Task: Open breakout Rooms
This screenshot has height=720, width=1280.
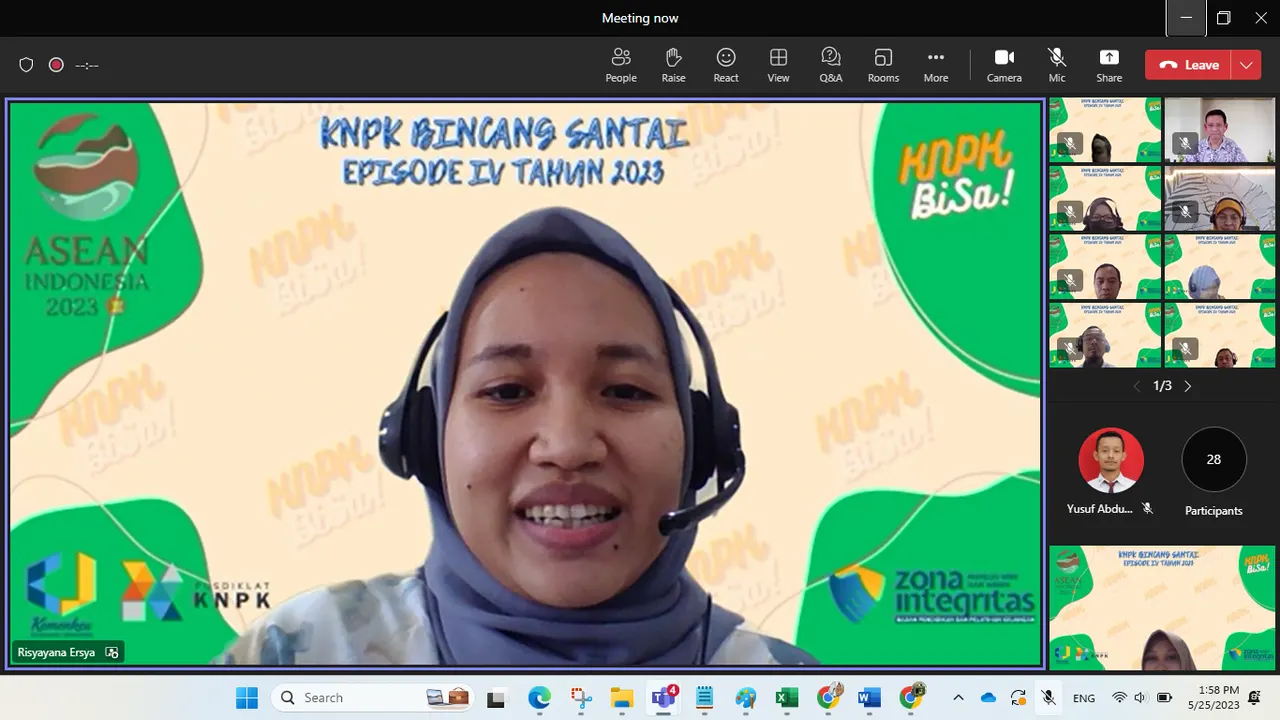Action: [x=883, y=65]
